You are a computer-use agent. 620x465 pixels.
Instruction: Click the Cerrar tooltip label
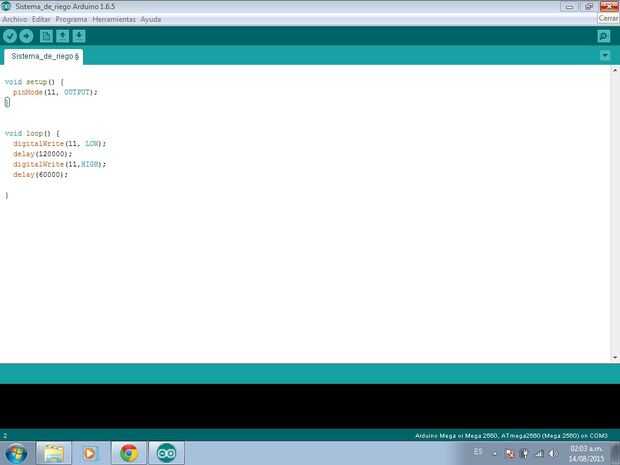pos(609,19)
